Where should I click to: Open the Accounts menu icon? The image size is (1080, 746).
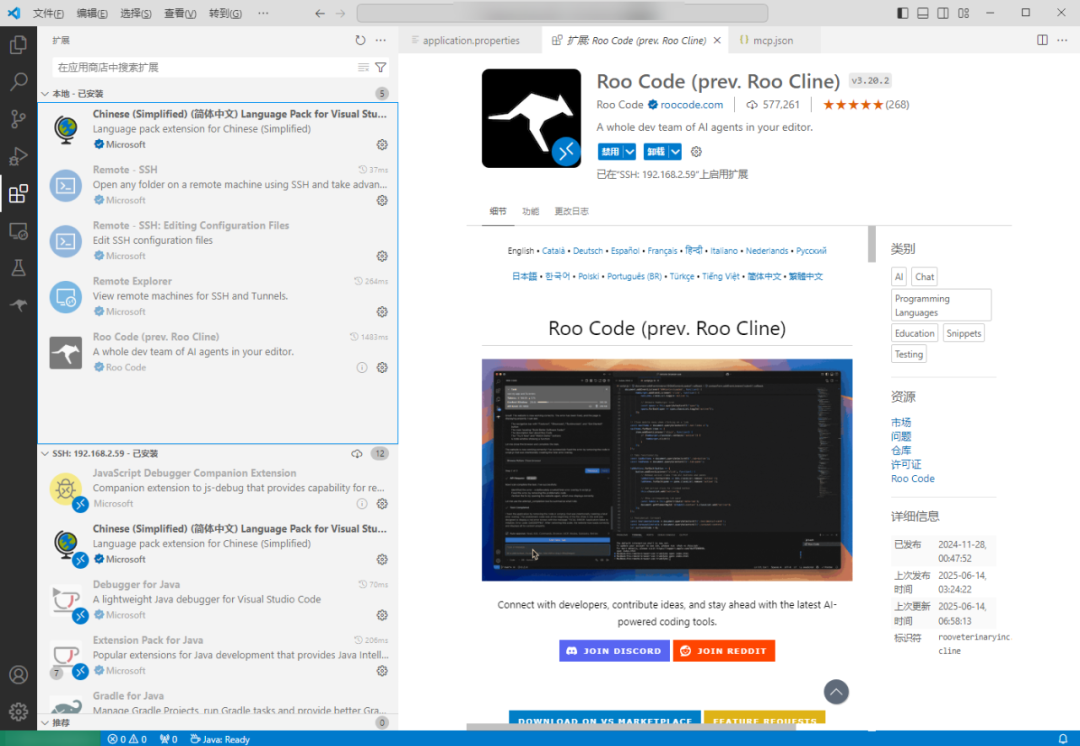click(19, 674)
